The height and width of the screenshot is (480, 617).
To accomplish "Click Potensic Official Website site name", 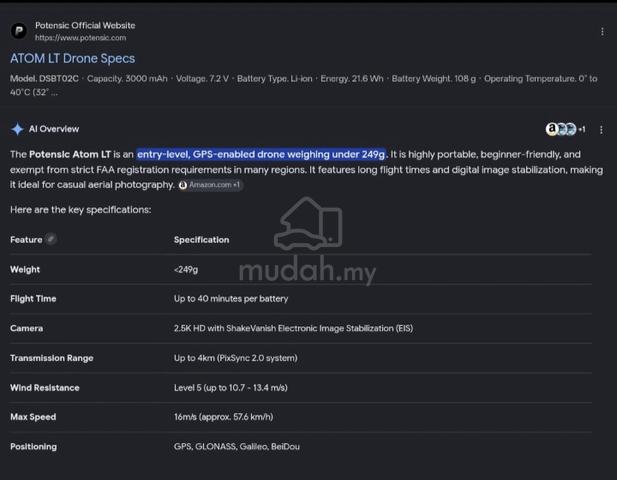I will 85,25.
